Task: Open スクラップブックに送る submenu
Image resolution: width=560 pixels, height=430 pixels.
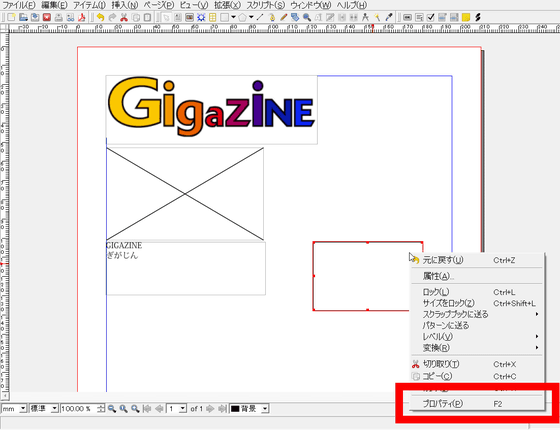Action: 477,314
